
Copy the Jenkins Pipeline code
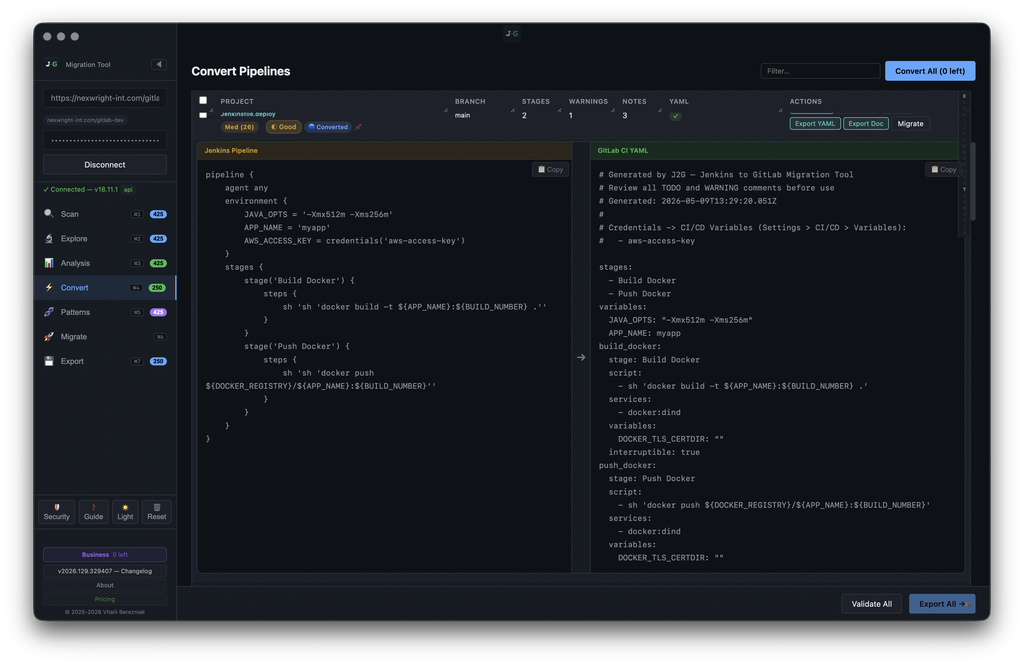point(551,169)
